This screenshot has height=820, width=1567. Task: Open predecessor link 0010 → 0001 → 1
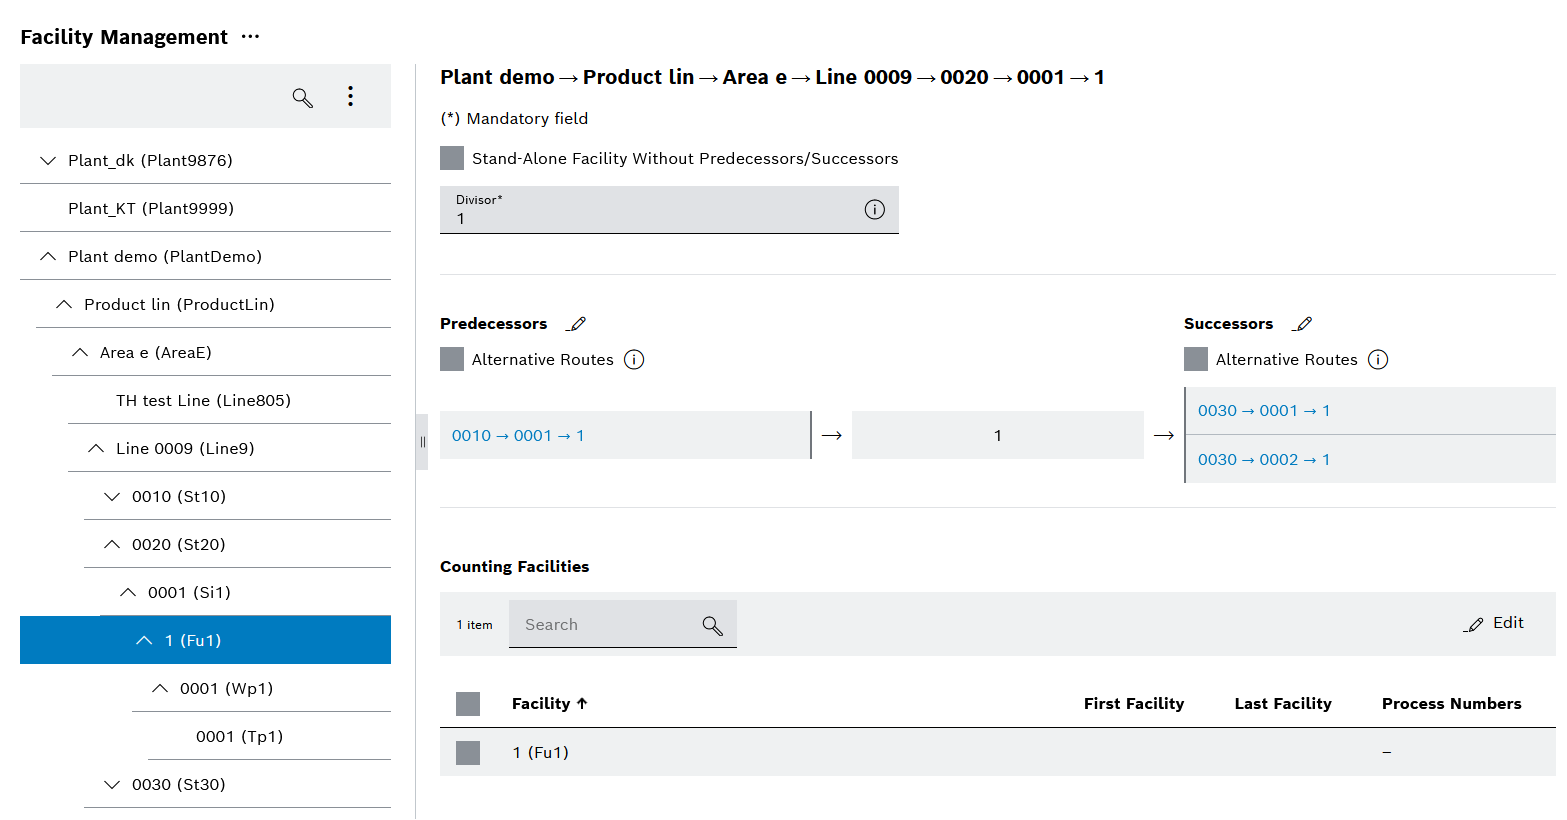tap(517, 435)
